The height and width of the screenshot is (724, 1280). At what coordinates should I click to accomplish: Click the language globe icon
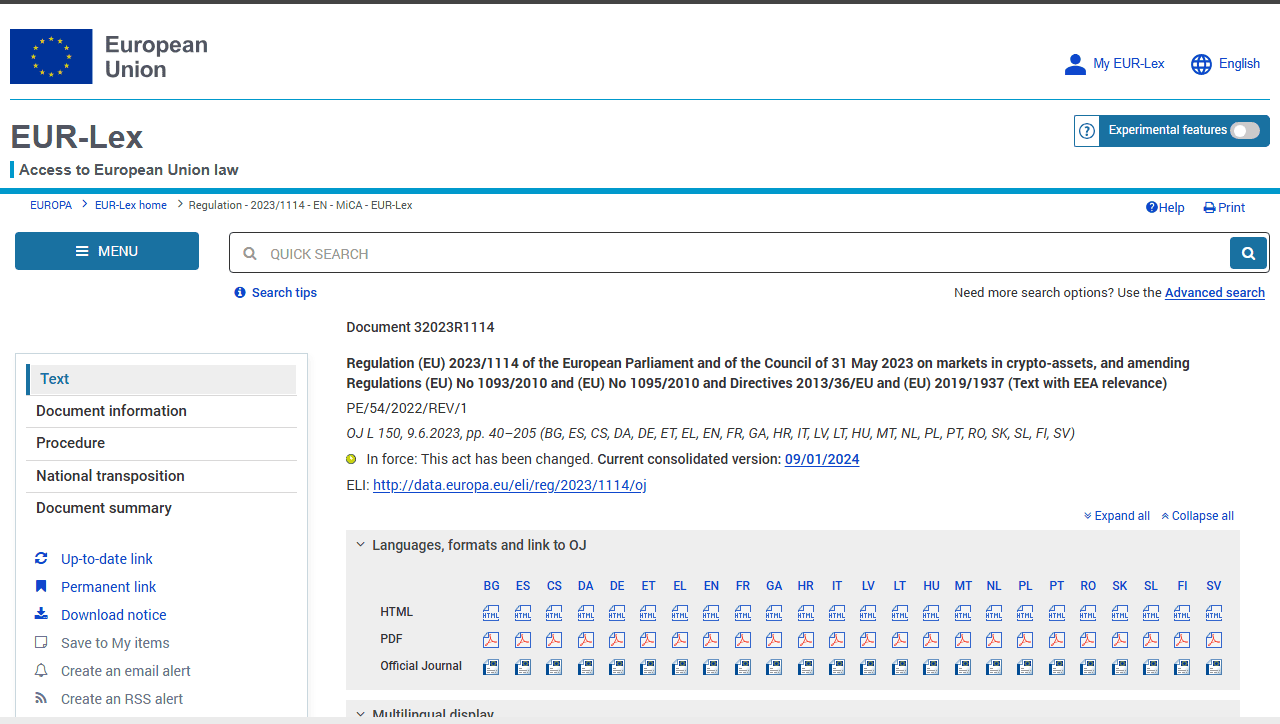coord(1201,64)
